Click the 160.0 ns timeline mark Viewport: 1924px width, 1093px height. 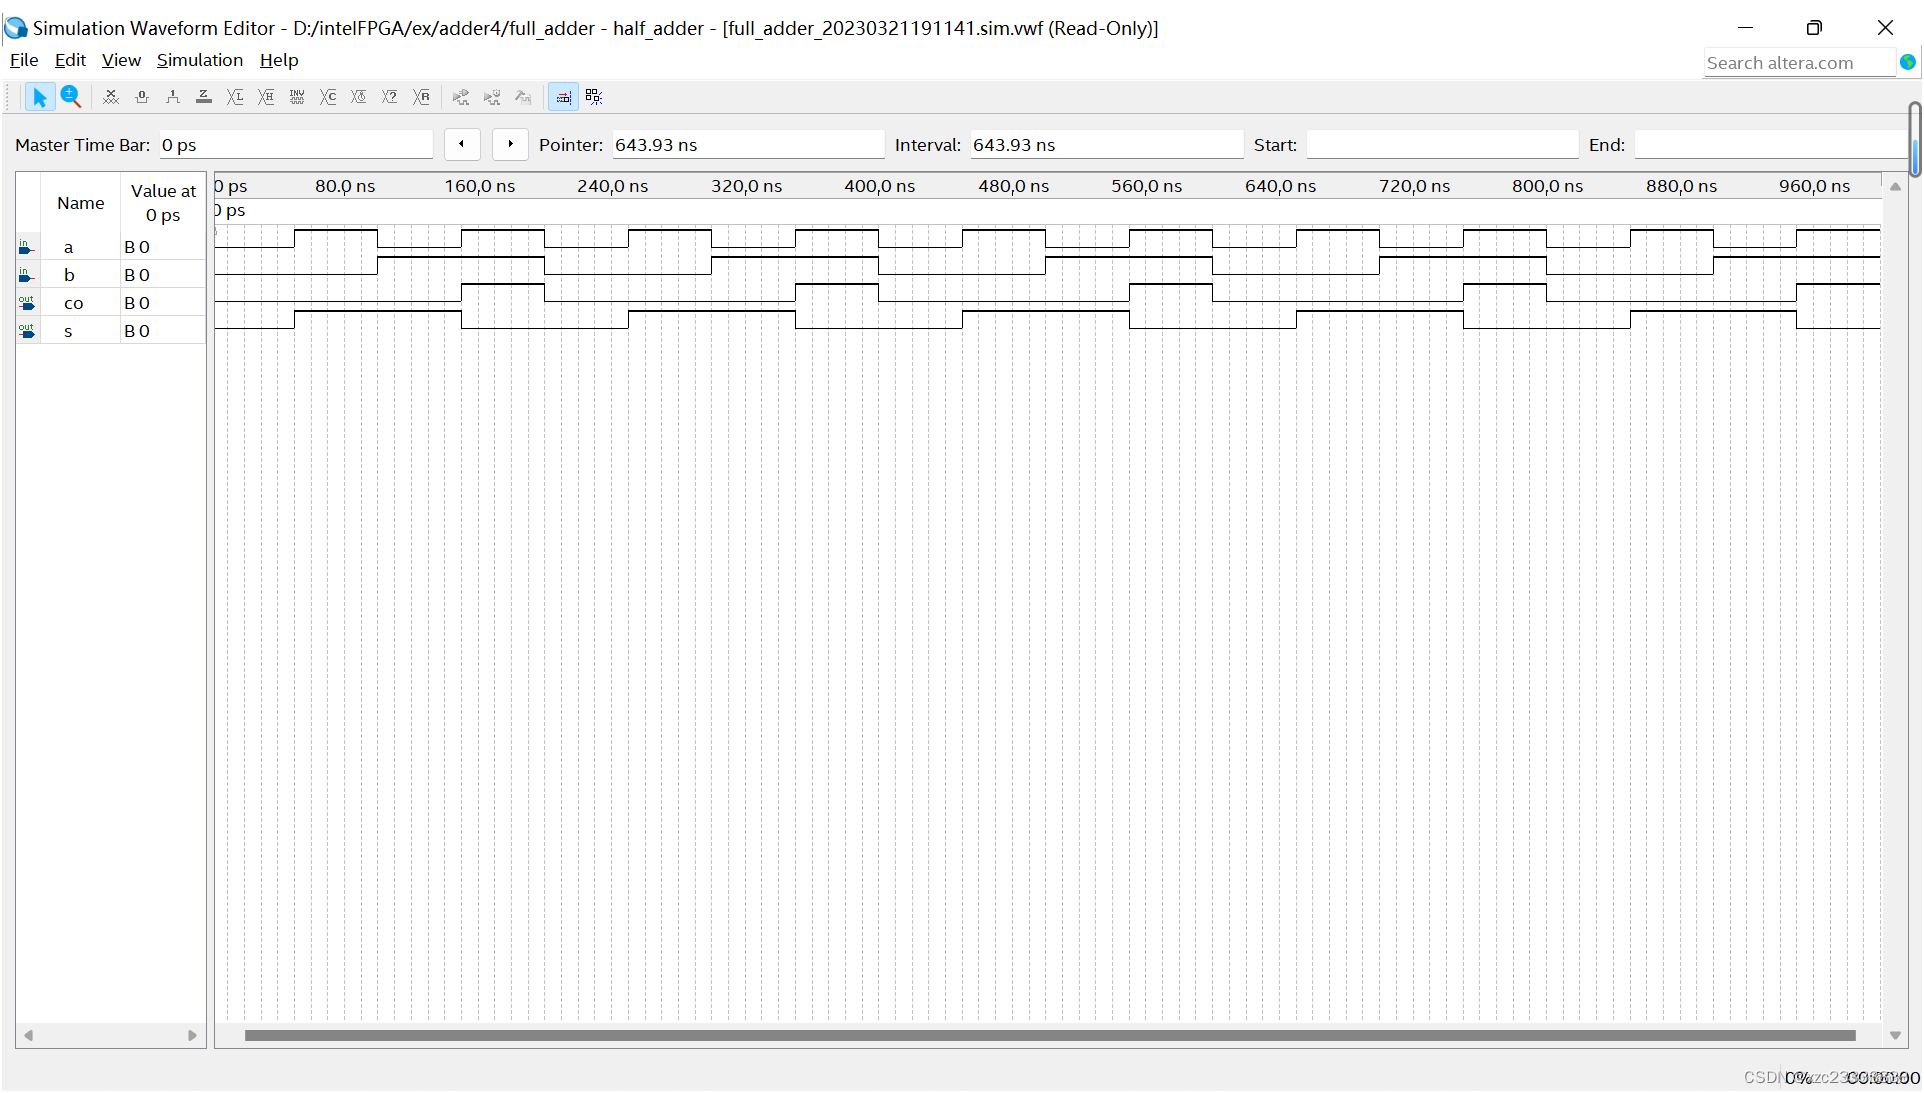pos(480,186)
